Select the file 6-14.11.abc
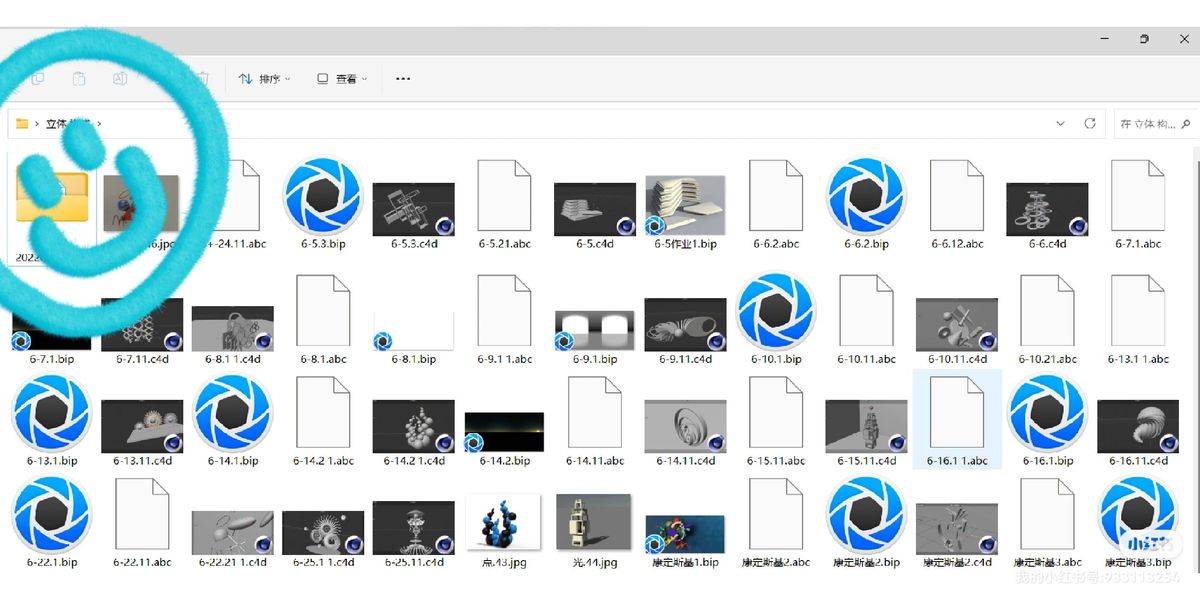Image resolution: width=1200 pixels, height=600 pixels. [x=595, y=421]
